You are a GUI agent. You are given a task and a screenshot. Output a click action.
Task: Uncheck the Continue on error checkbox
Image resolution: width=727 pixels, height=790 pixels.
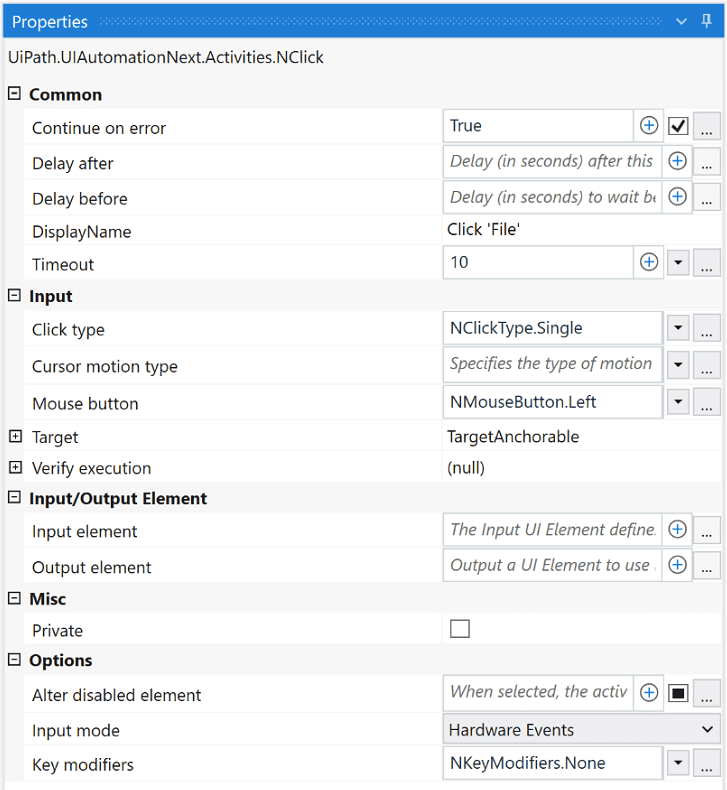[x=678, y=126]
